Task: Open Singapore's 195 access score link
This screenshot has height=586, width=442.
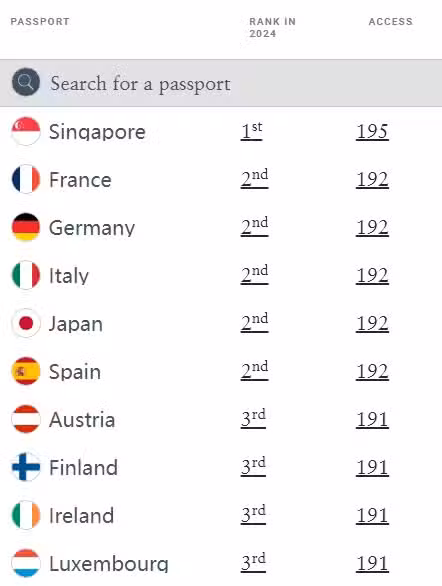Action: click(372, 132)
